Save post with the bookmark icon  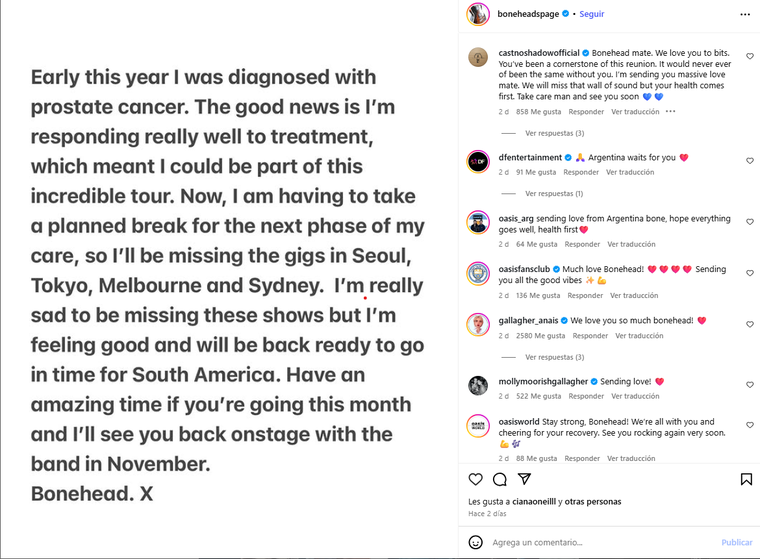[x=746, y=479]
